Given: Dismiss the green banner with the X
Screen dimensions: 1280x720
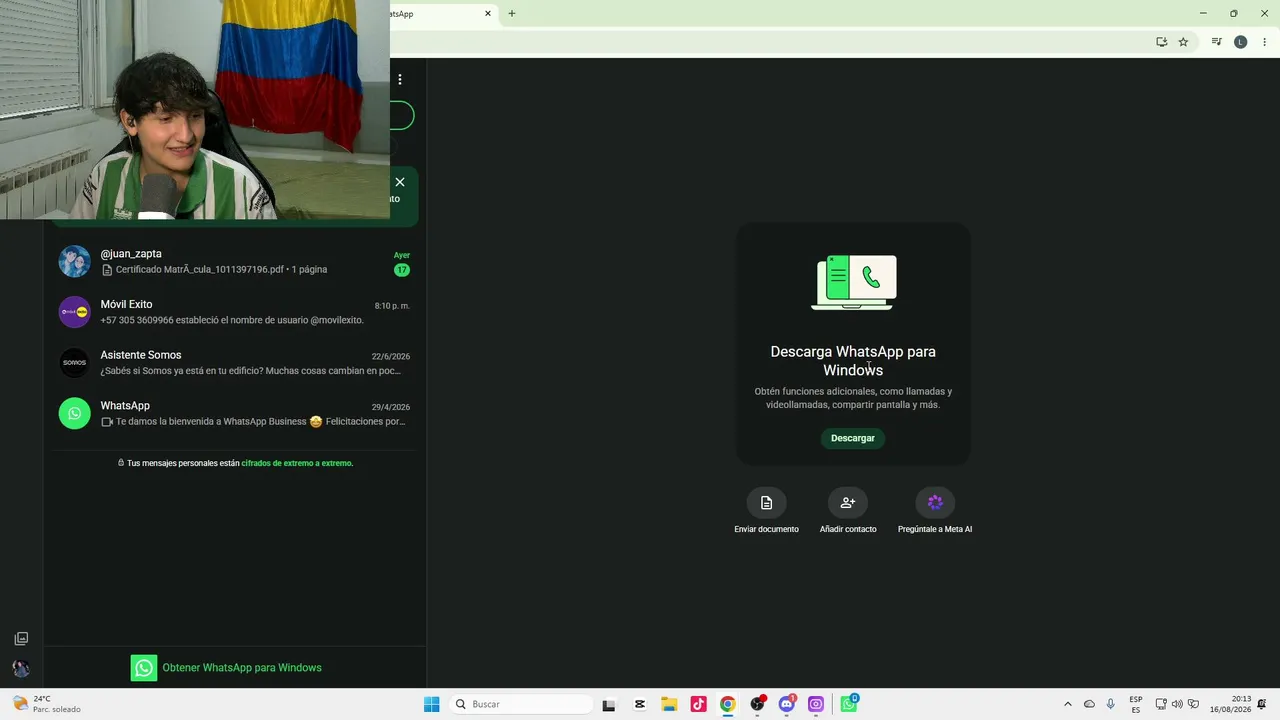Looking at the screenshot, I should 400,182.
